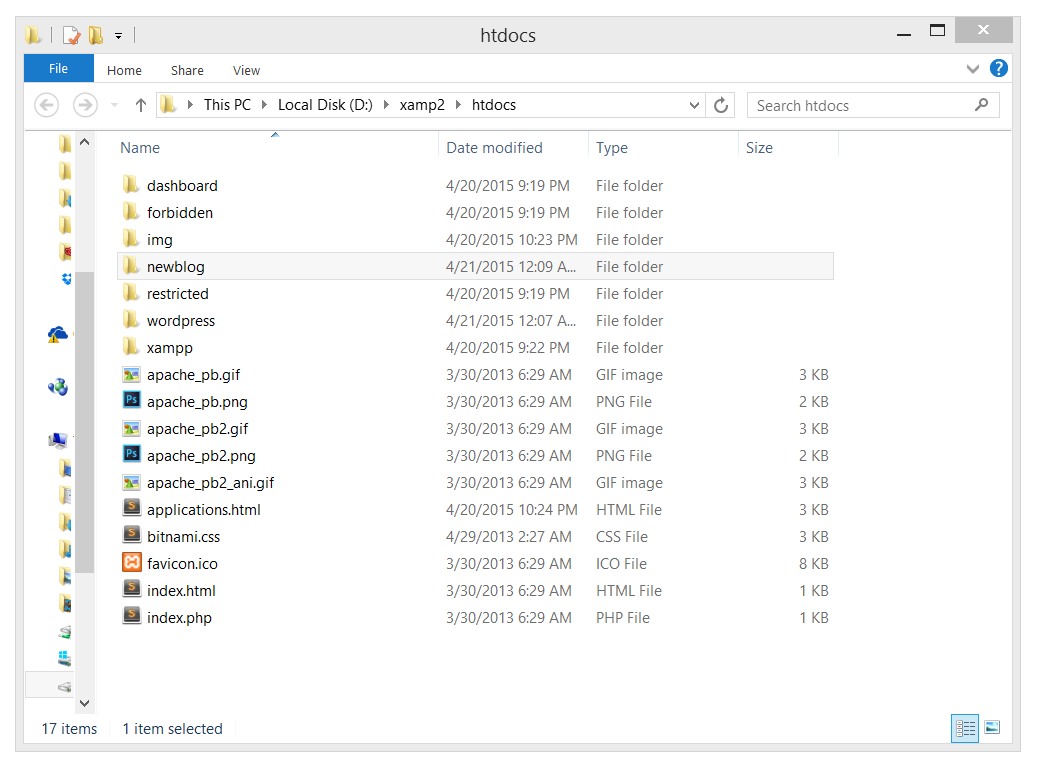The width and height of the screenshot is (1037, 771).
Task: Click the blue Help question mark icon
Action: pos(998,69)
